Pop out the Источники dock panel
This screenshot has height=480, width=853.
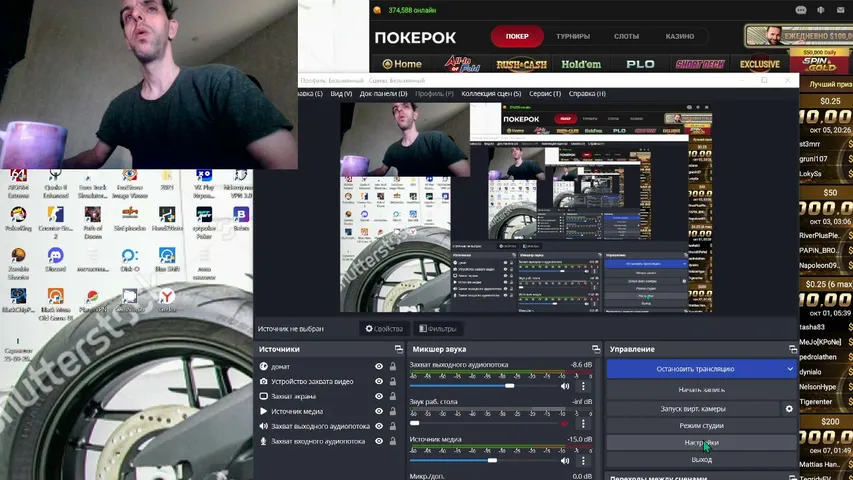[x=399, y=349]
